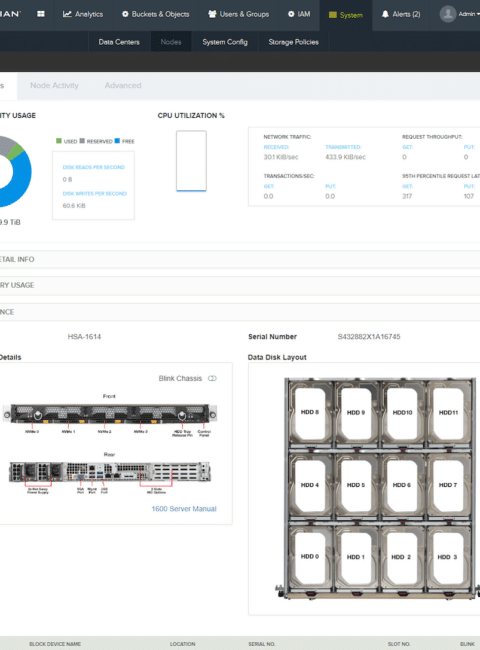Viewport: 480px width, 650px height.
Task: Select HDD 4 in disk layout
Action: [x=310, y=485]
